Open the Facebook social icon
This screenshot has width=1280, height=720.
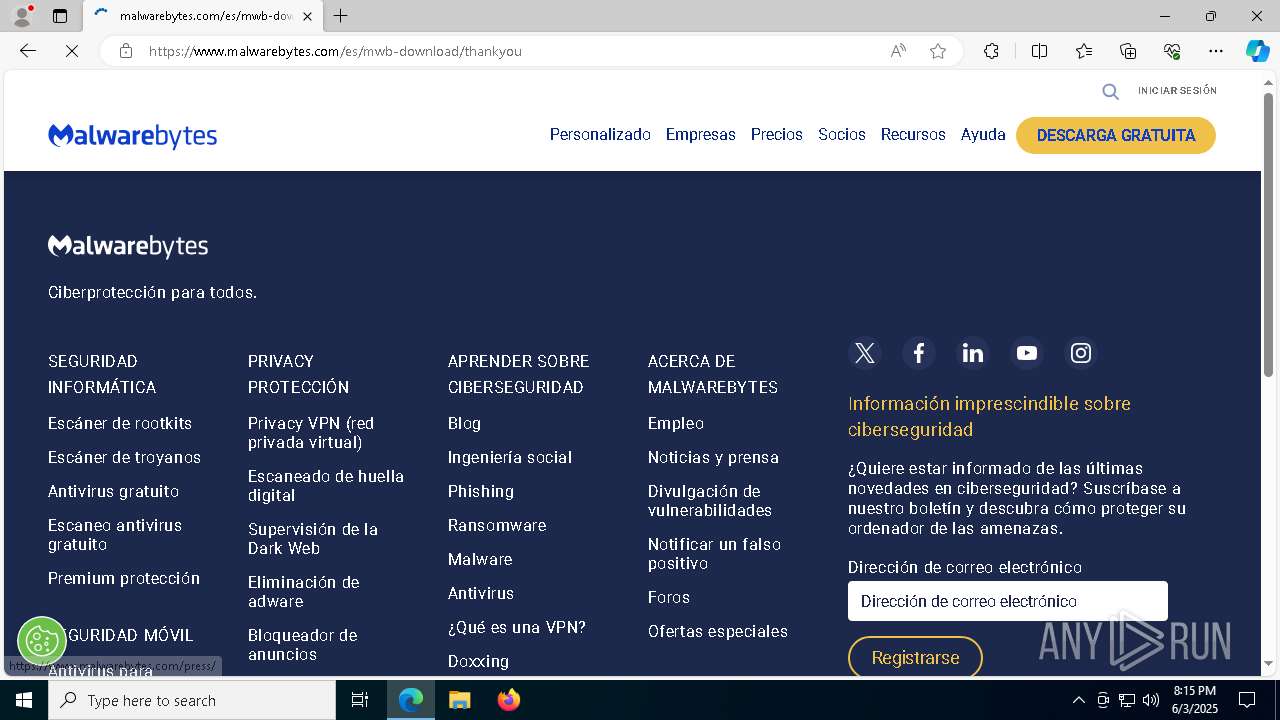click(x=919, y=353)
